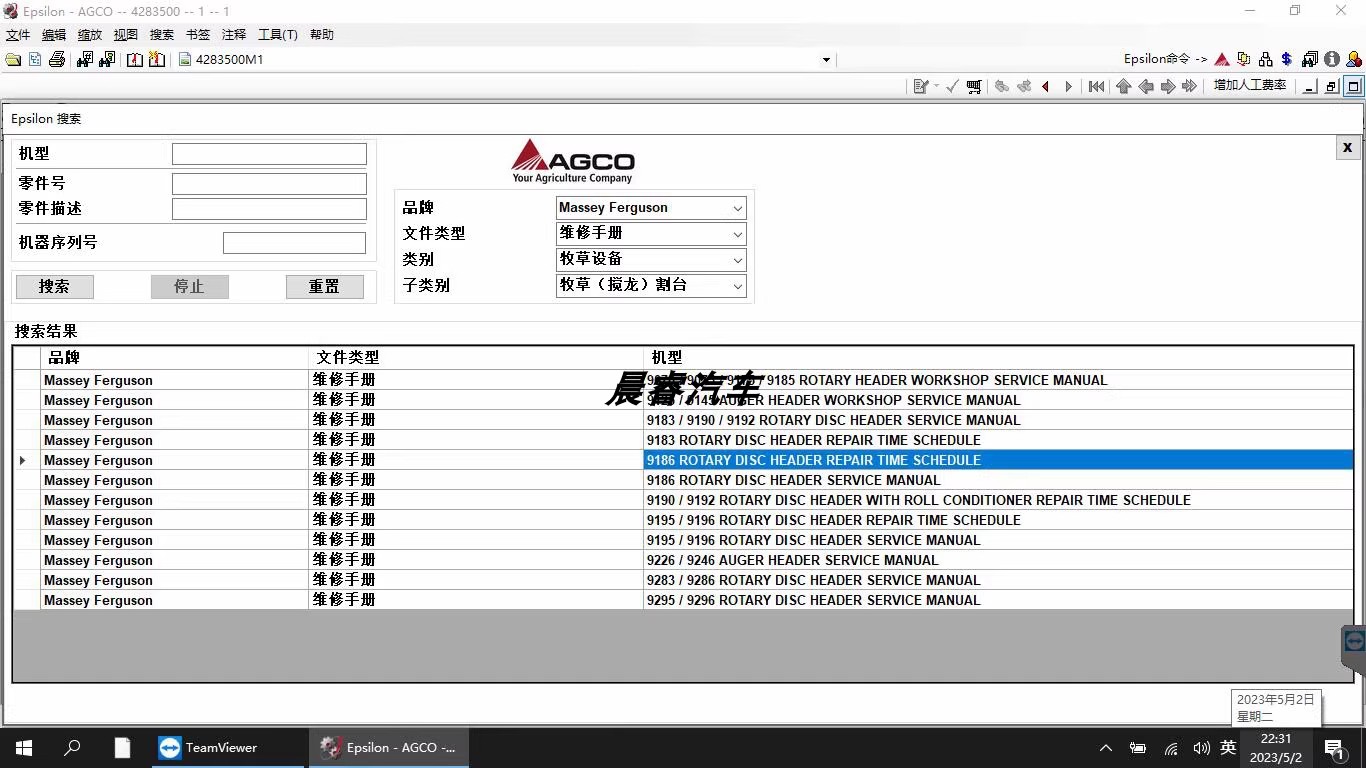Screen dimensions: 1366x768
Task: Click the hierarchy tree icon in toolbar
Action: 1266,60
